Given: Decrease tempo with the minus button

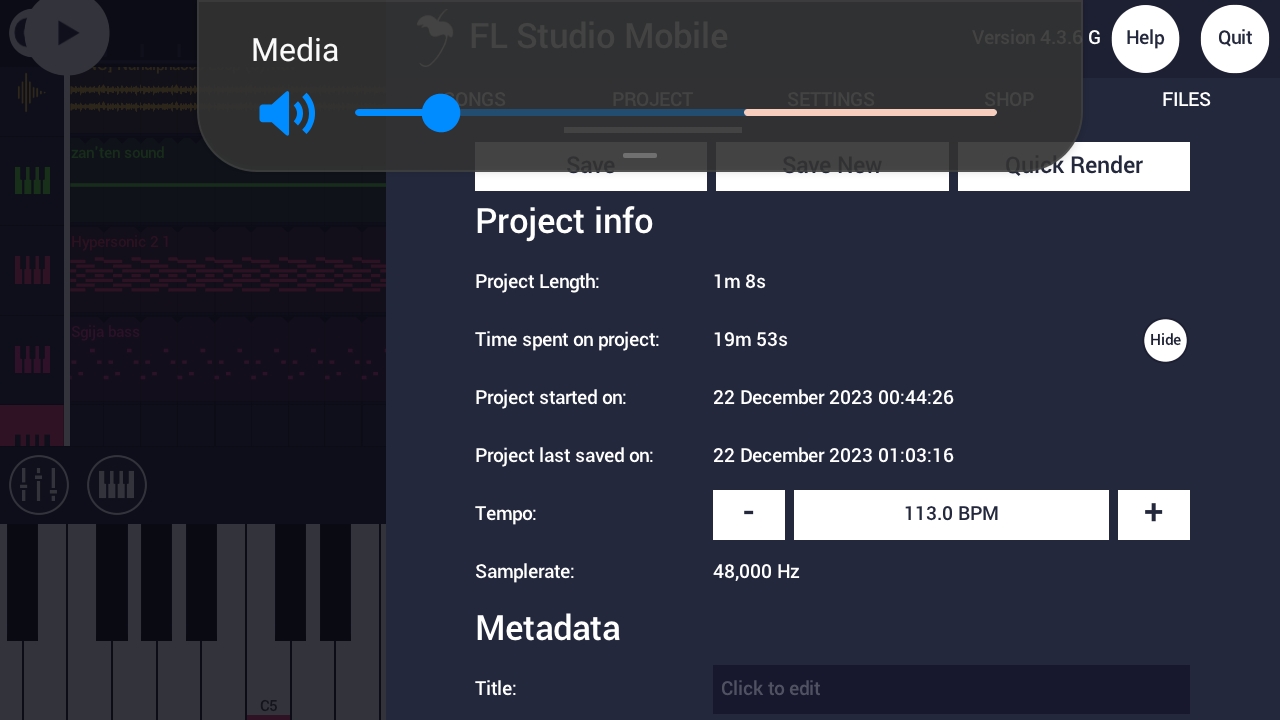Looking at the screenshot, I should point(749,514).
